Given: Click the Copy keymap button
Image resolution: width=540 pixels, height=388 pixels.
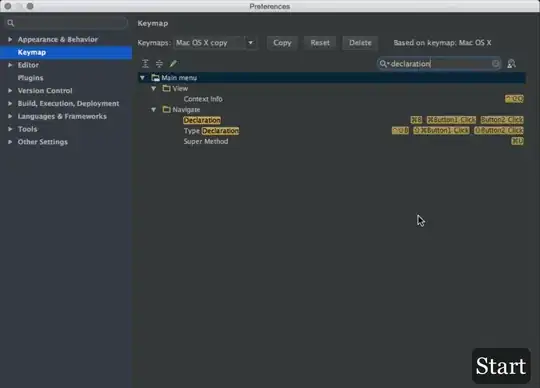Looking at the screenshot, I should [282, 43].
